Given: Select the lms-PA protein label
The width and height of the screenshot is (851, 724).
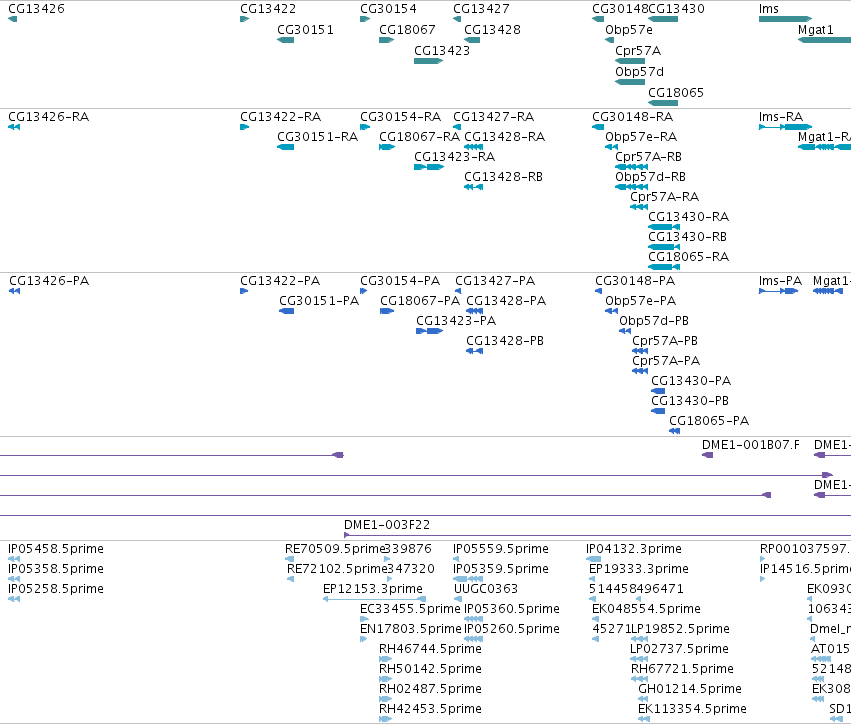Looking at the screenshot, I should pos(780,281).
